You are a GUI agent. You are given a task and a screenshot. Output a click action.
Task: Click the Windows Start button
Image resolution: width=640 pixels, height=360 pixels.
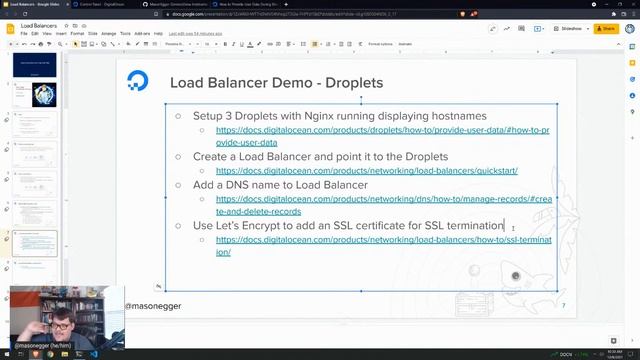pos(7,354)
